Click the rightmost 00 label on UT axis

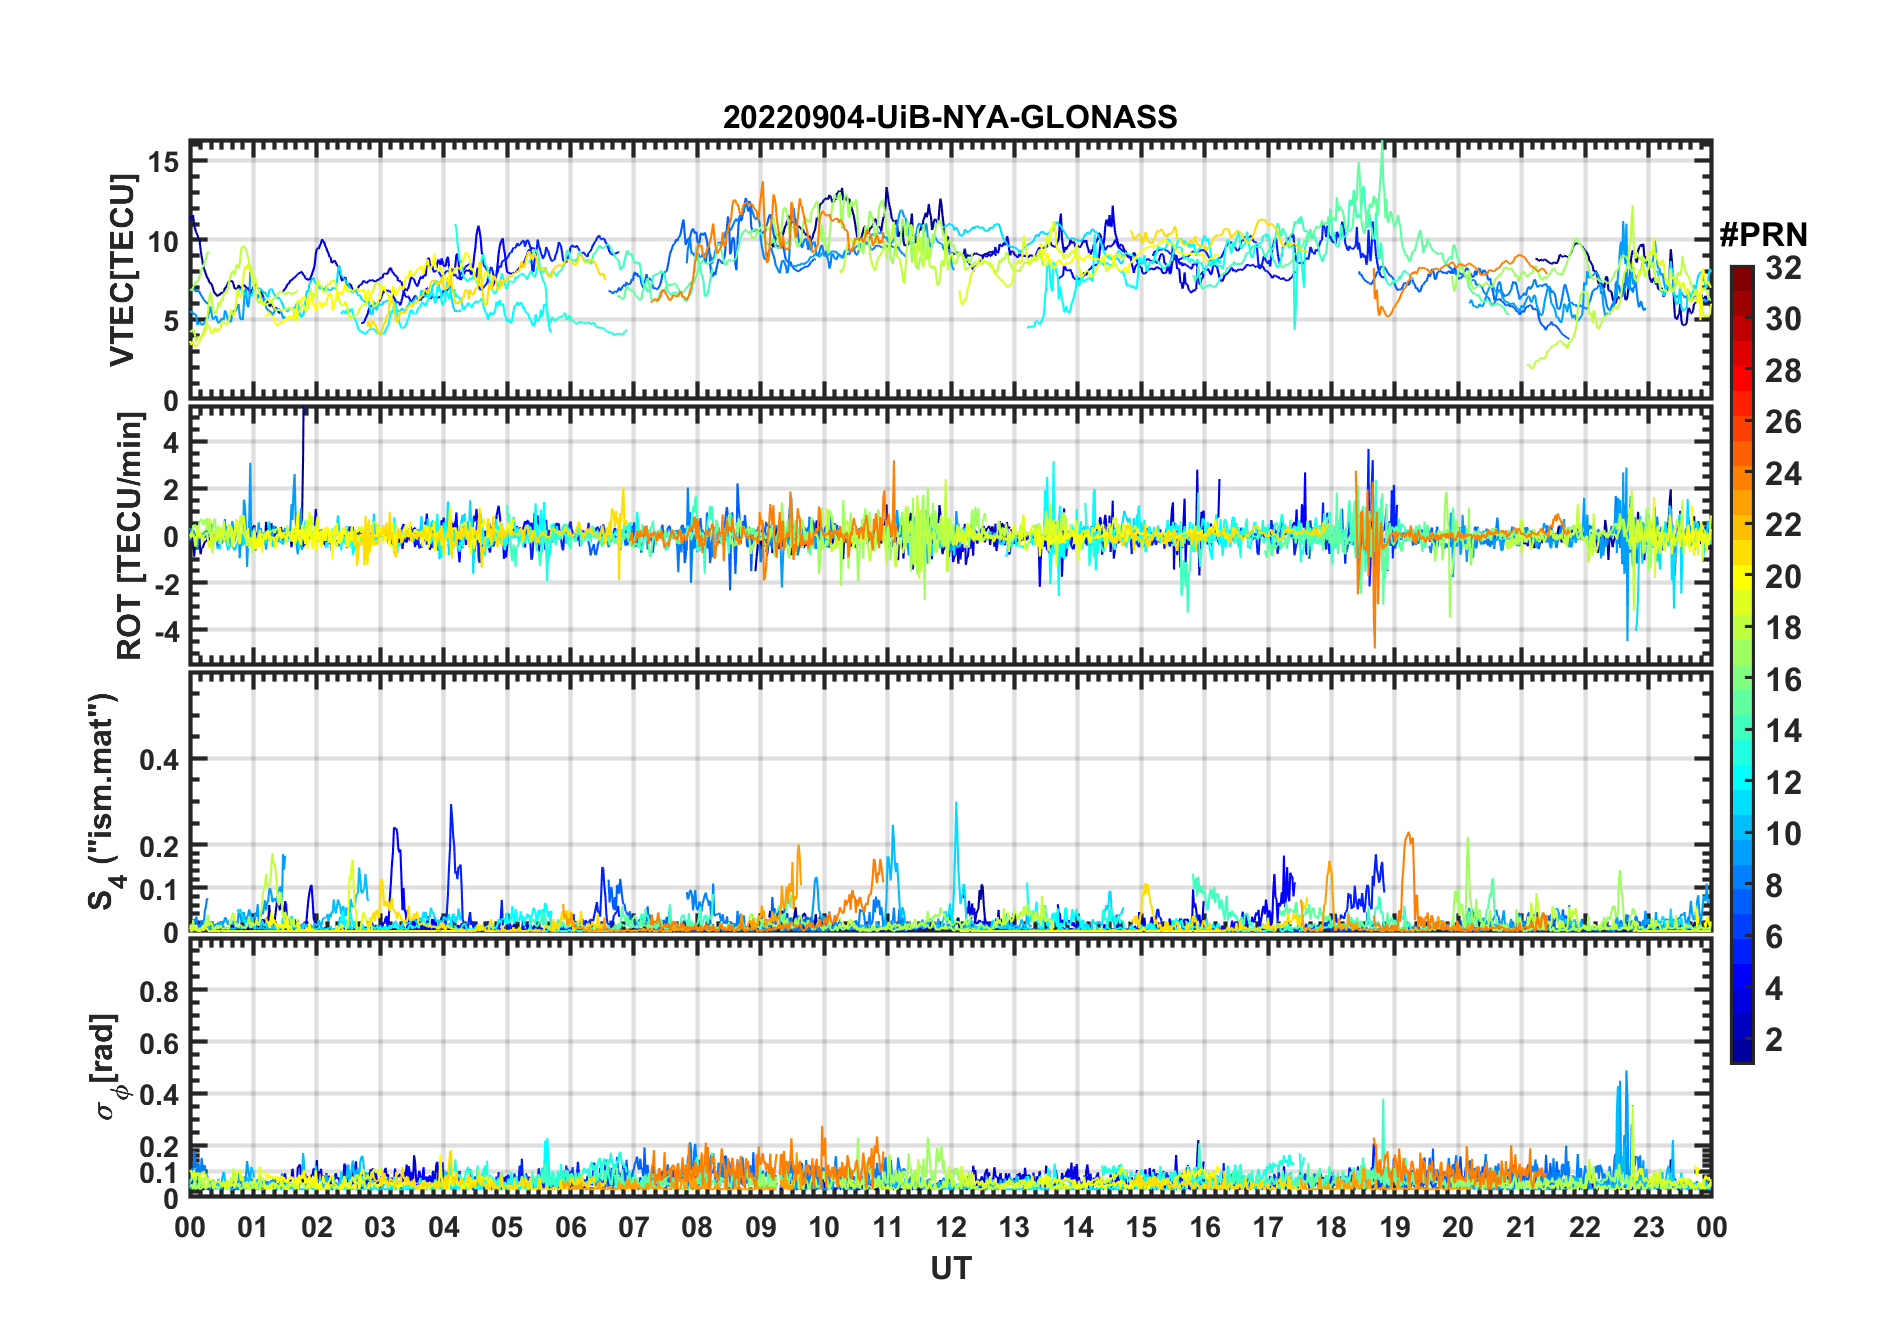(1711, 1227)
